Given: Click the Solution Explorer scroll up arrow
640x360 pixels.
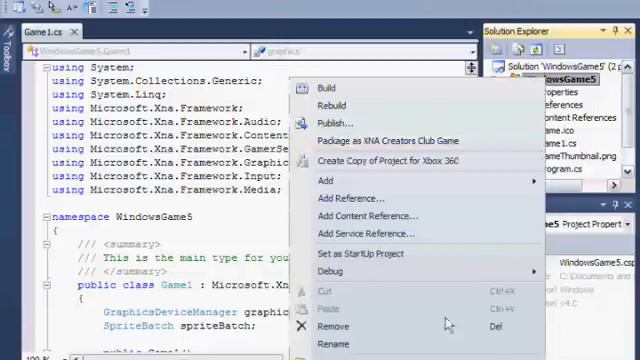Looking at the screenshot, I should pyautogui.click(x=628, y=67).
